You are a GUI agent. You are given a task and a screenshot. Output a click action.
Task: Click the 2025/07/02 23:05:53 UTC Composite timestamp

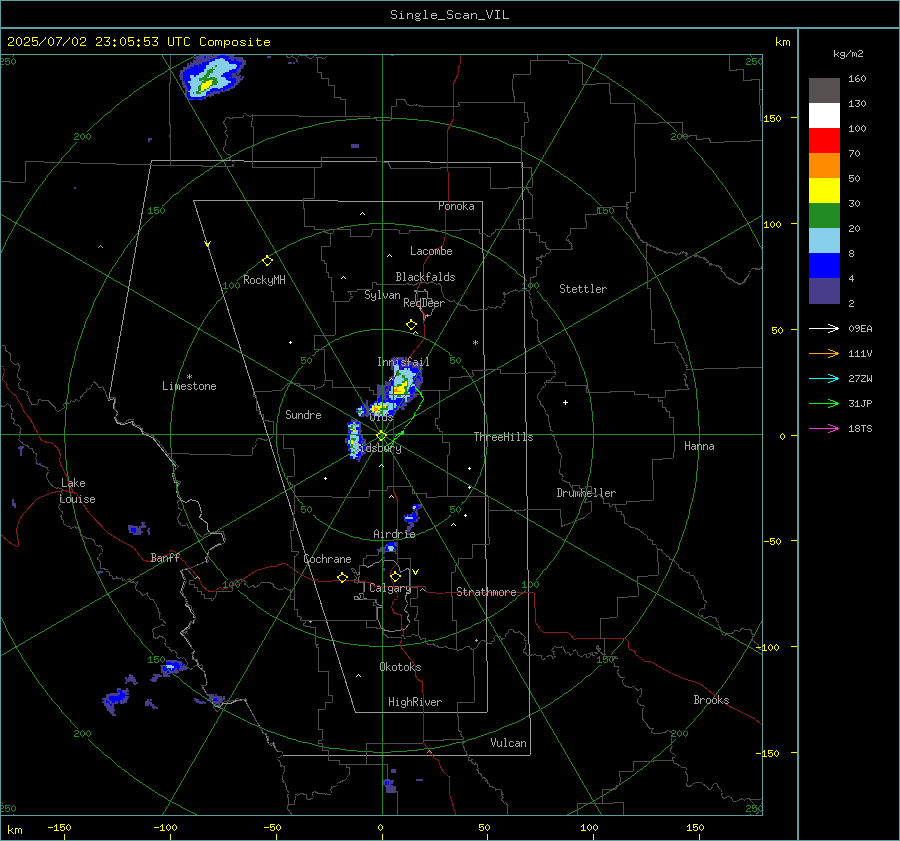138,42
